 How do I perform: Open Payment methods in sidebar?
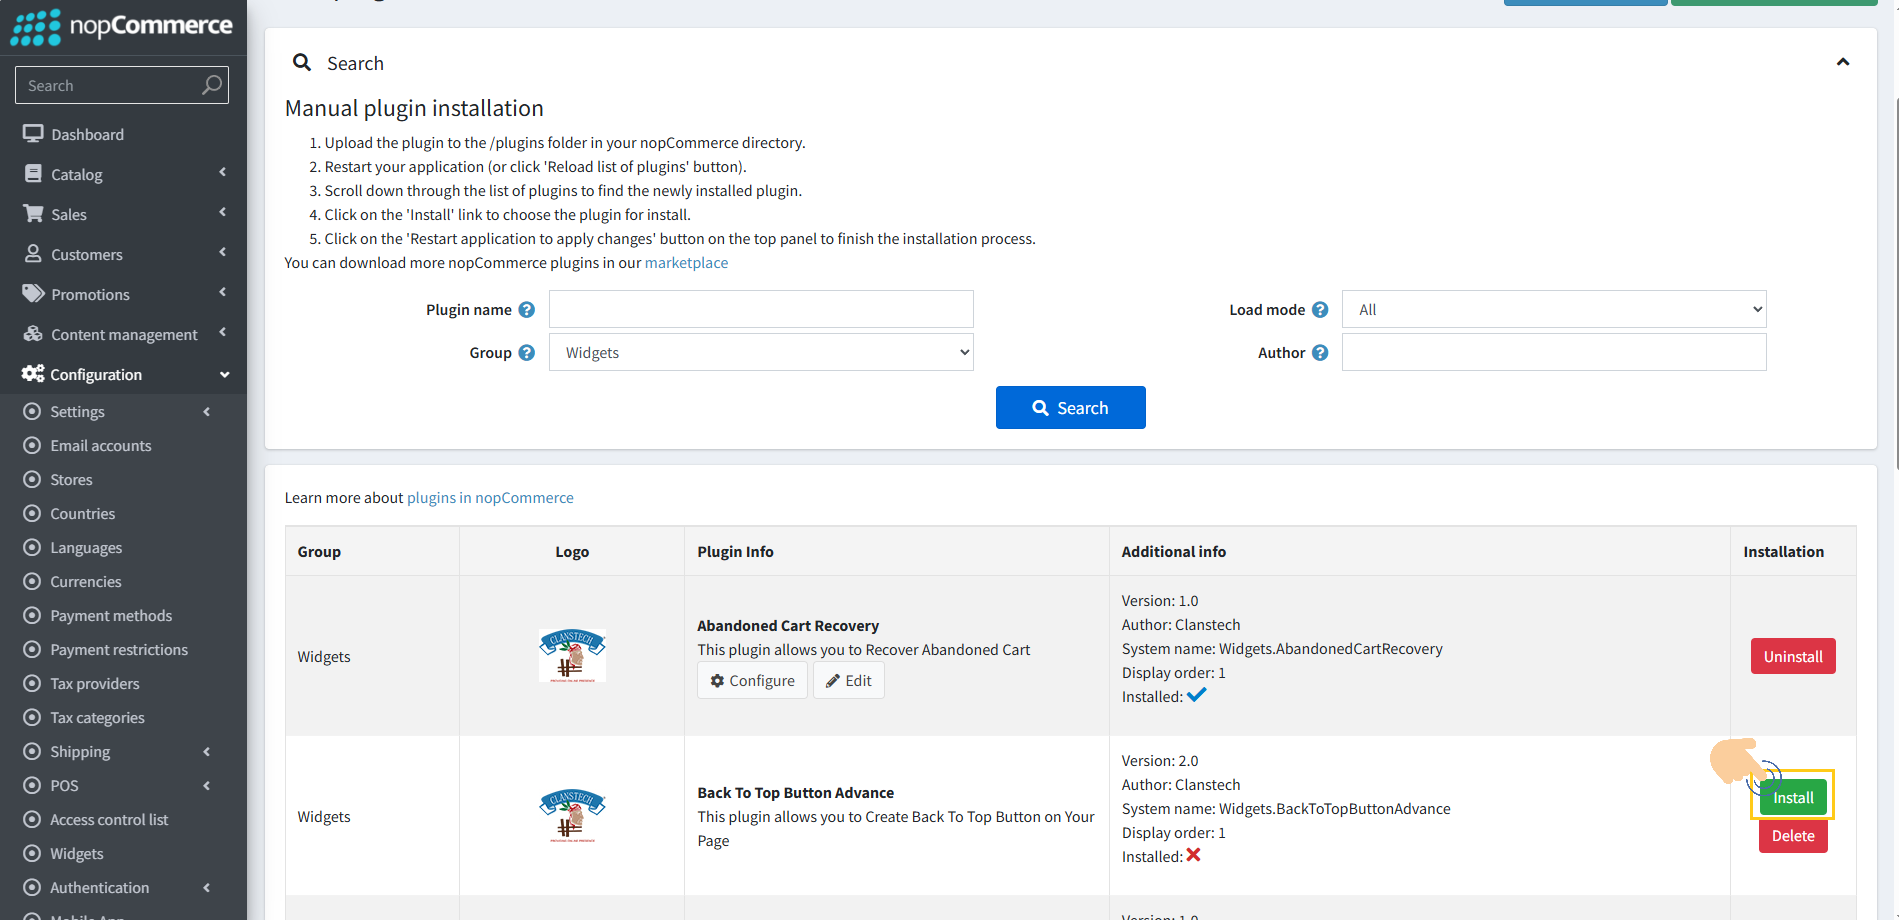(111, 615)
